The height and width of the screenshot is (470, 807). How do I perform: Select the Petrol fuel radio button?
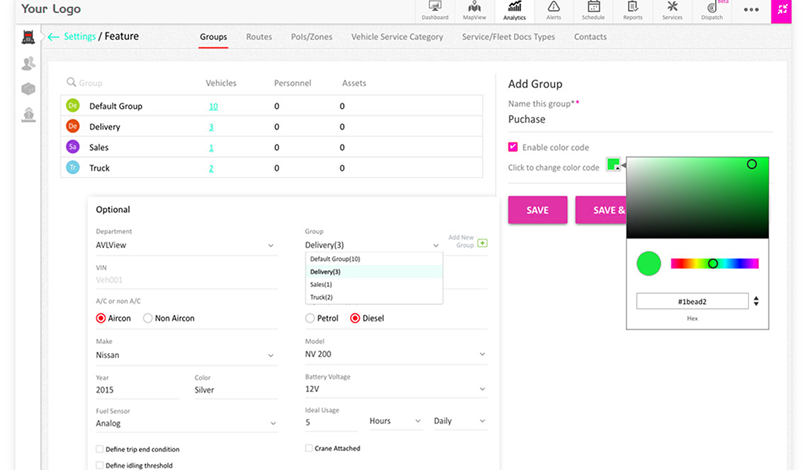click(310, 318)
